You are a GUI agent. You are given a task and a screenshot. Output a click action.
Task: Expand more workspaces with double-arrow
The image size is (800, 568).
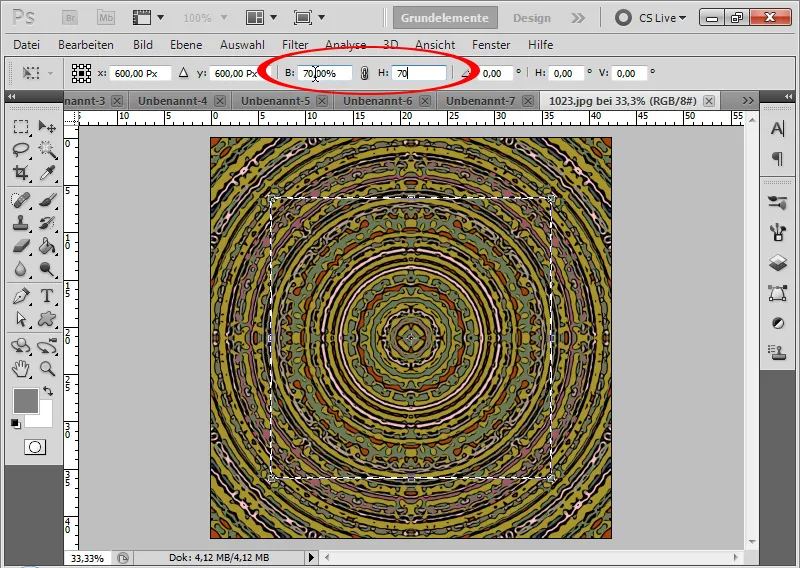tap(578, 18)
